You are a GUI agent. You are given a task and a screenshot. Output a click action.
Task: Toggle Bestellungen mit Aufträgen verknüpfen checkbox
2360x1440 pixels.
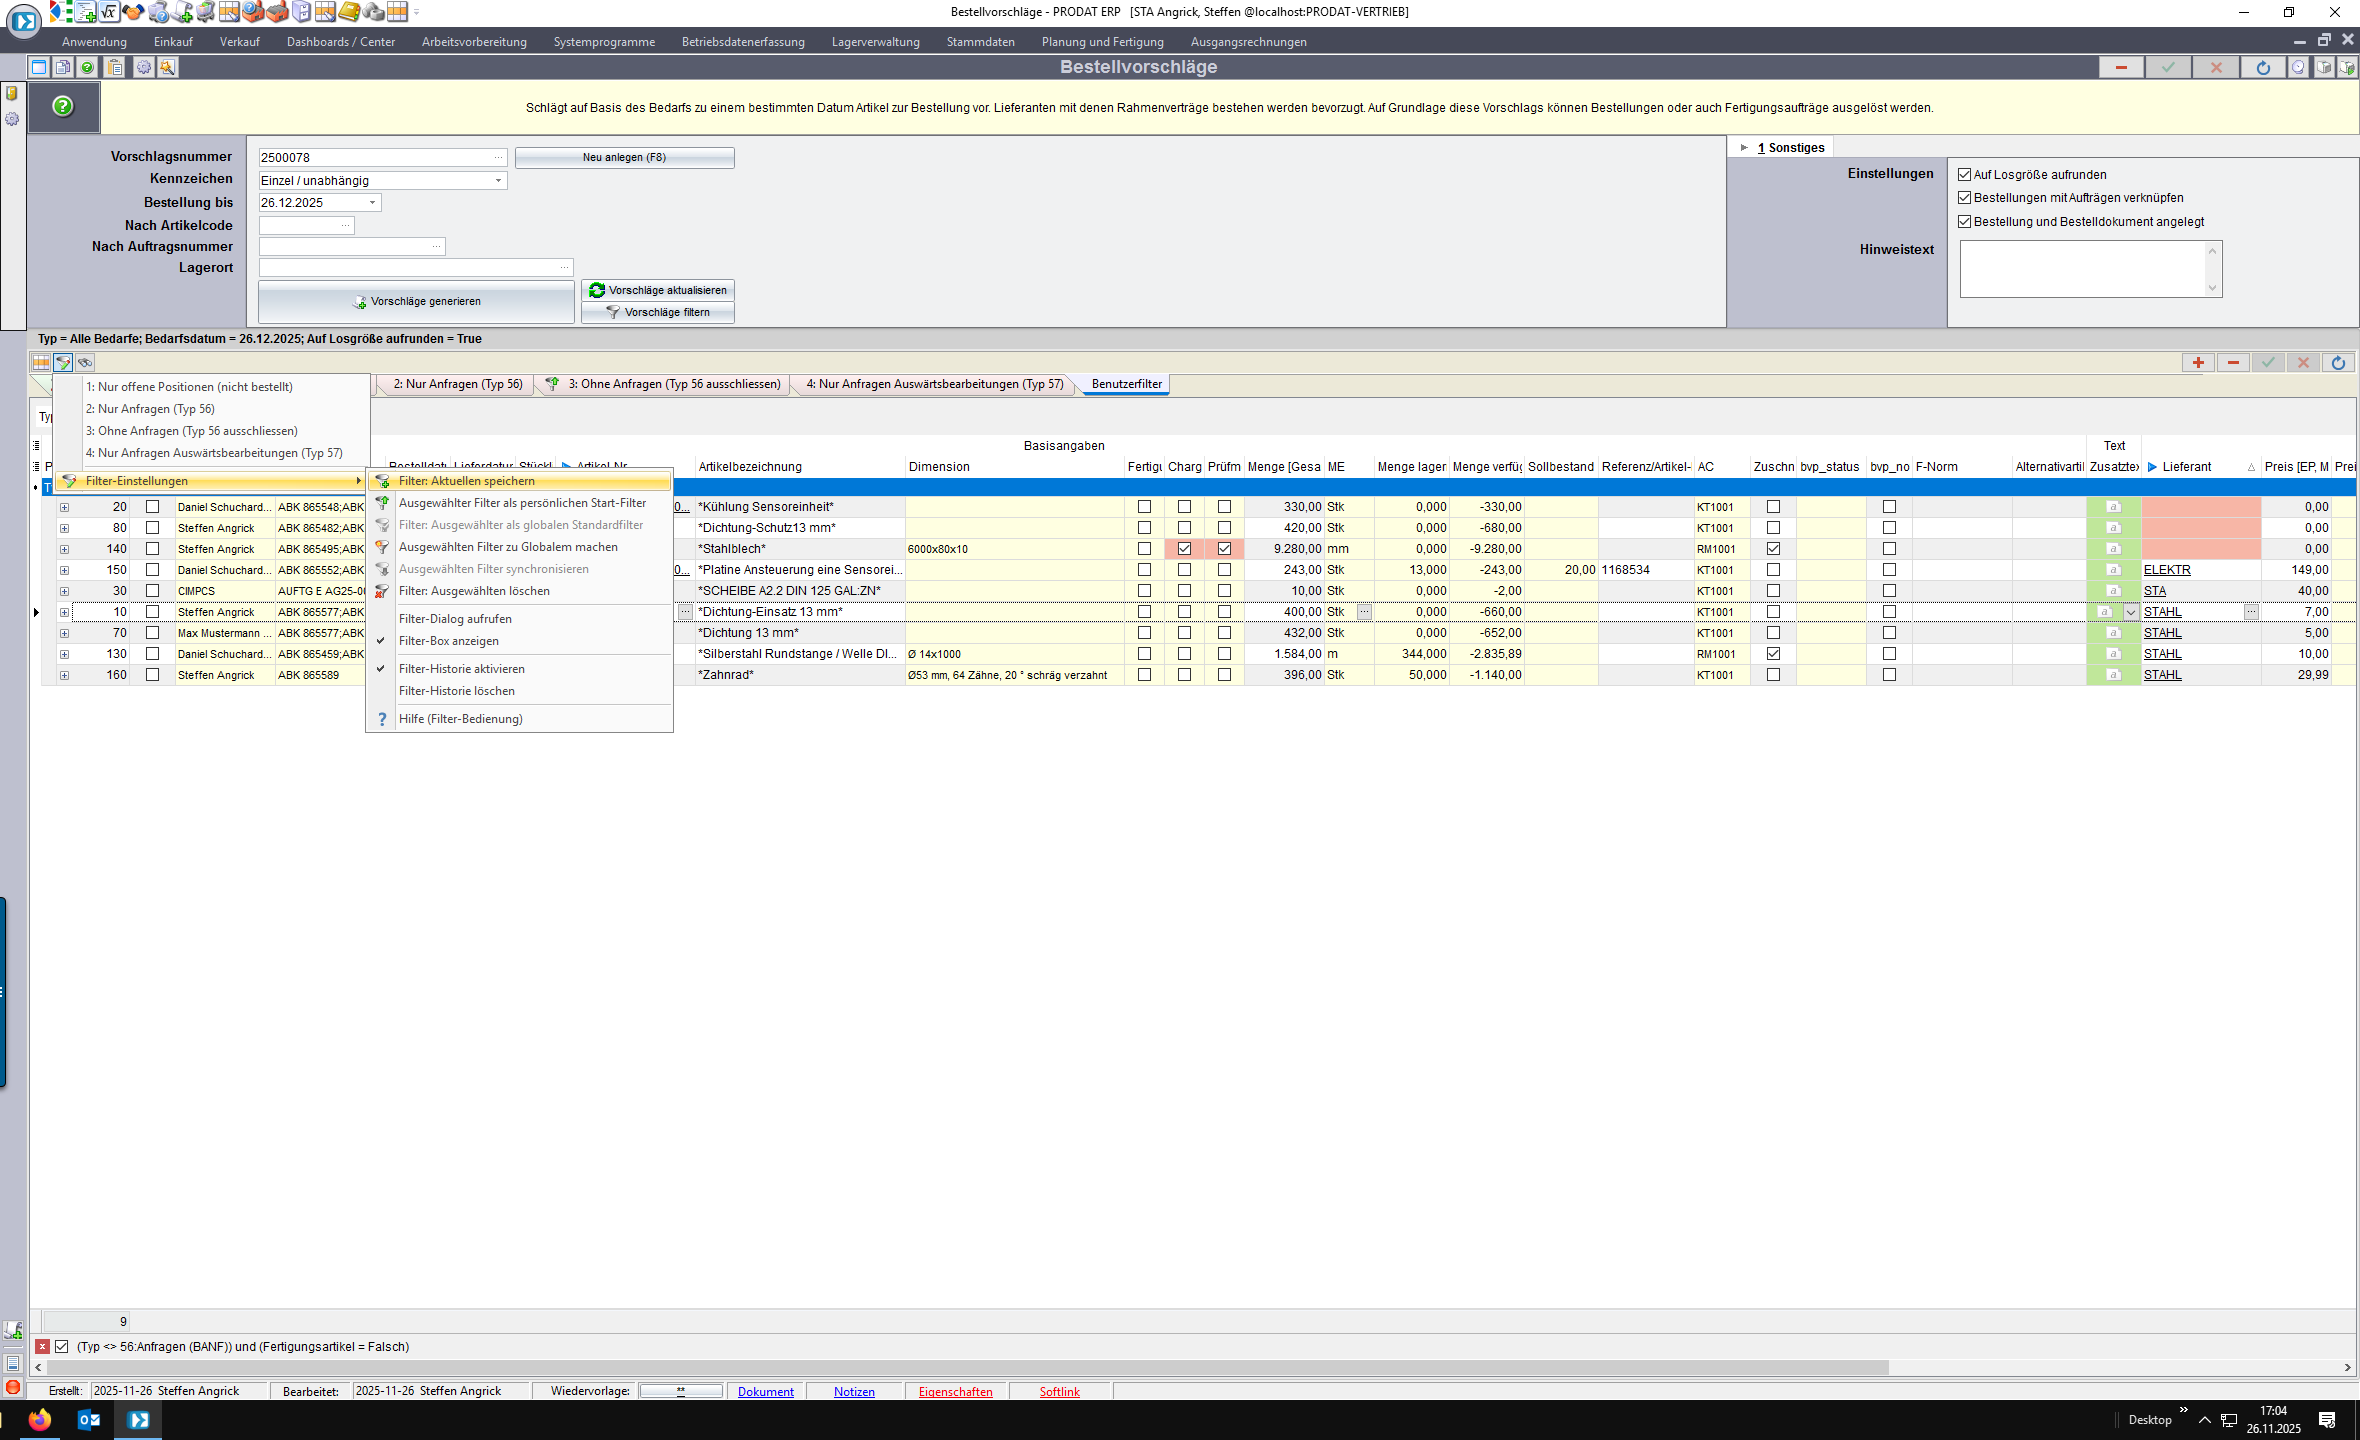click(1964, 198)
